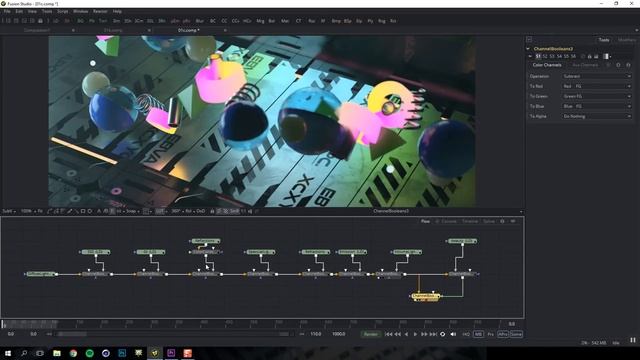This screenshot has width=640, height=360.
Task: Switch to the Spline tab
Action: click(x=489, y=221)
